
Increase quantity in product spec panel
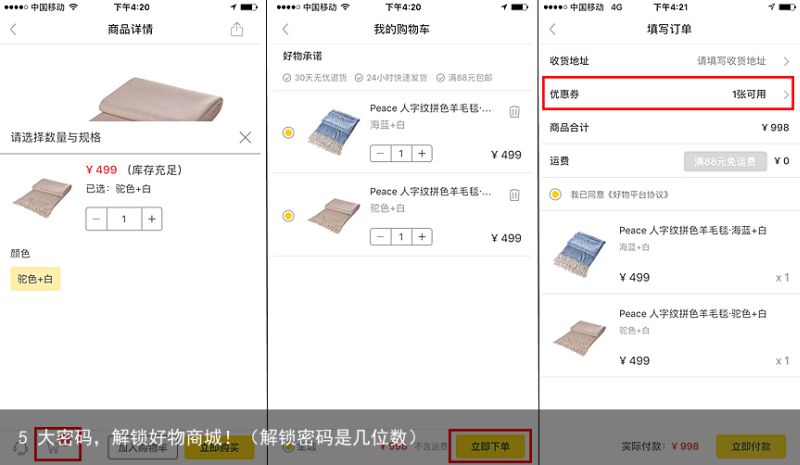(152, 219)
